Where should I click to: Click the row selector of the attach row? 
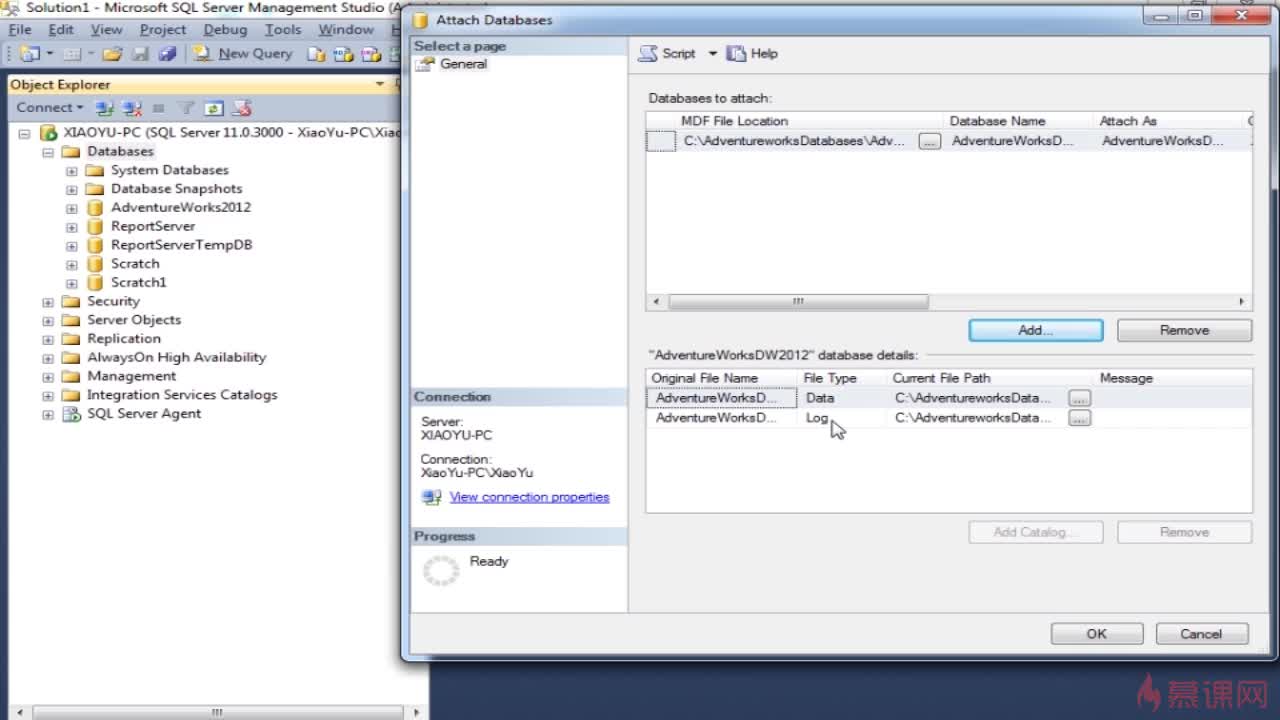pyautogui.click(x=661, y=142)
